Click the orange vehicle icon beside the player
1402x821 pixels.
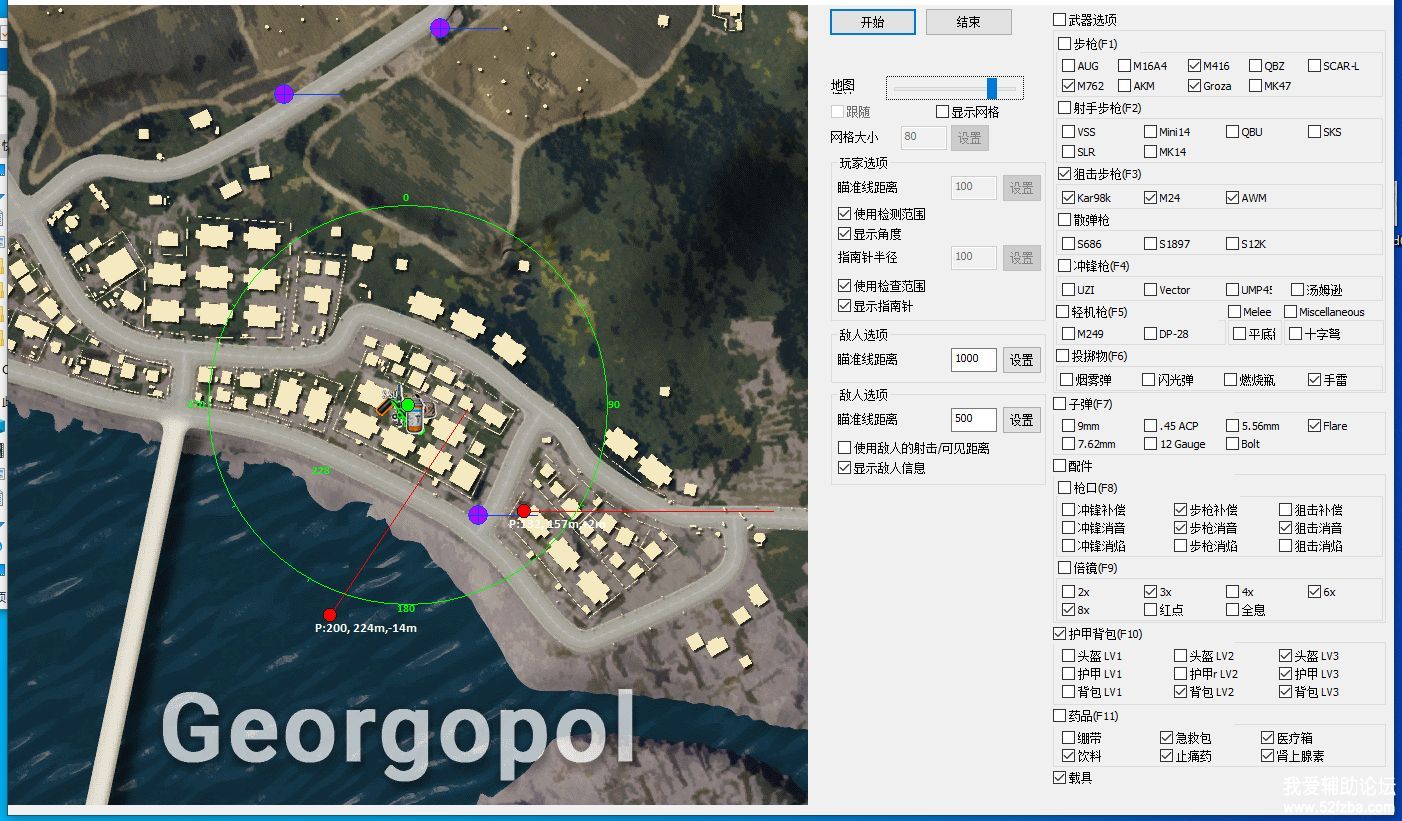pyautogui.click(x=384, y=407)
